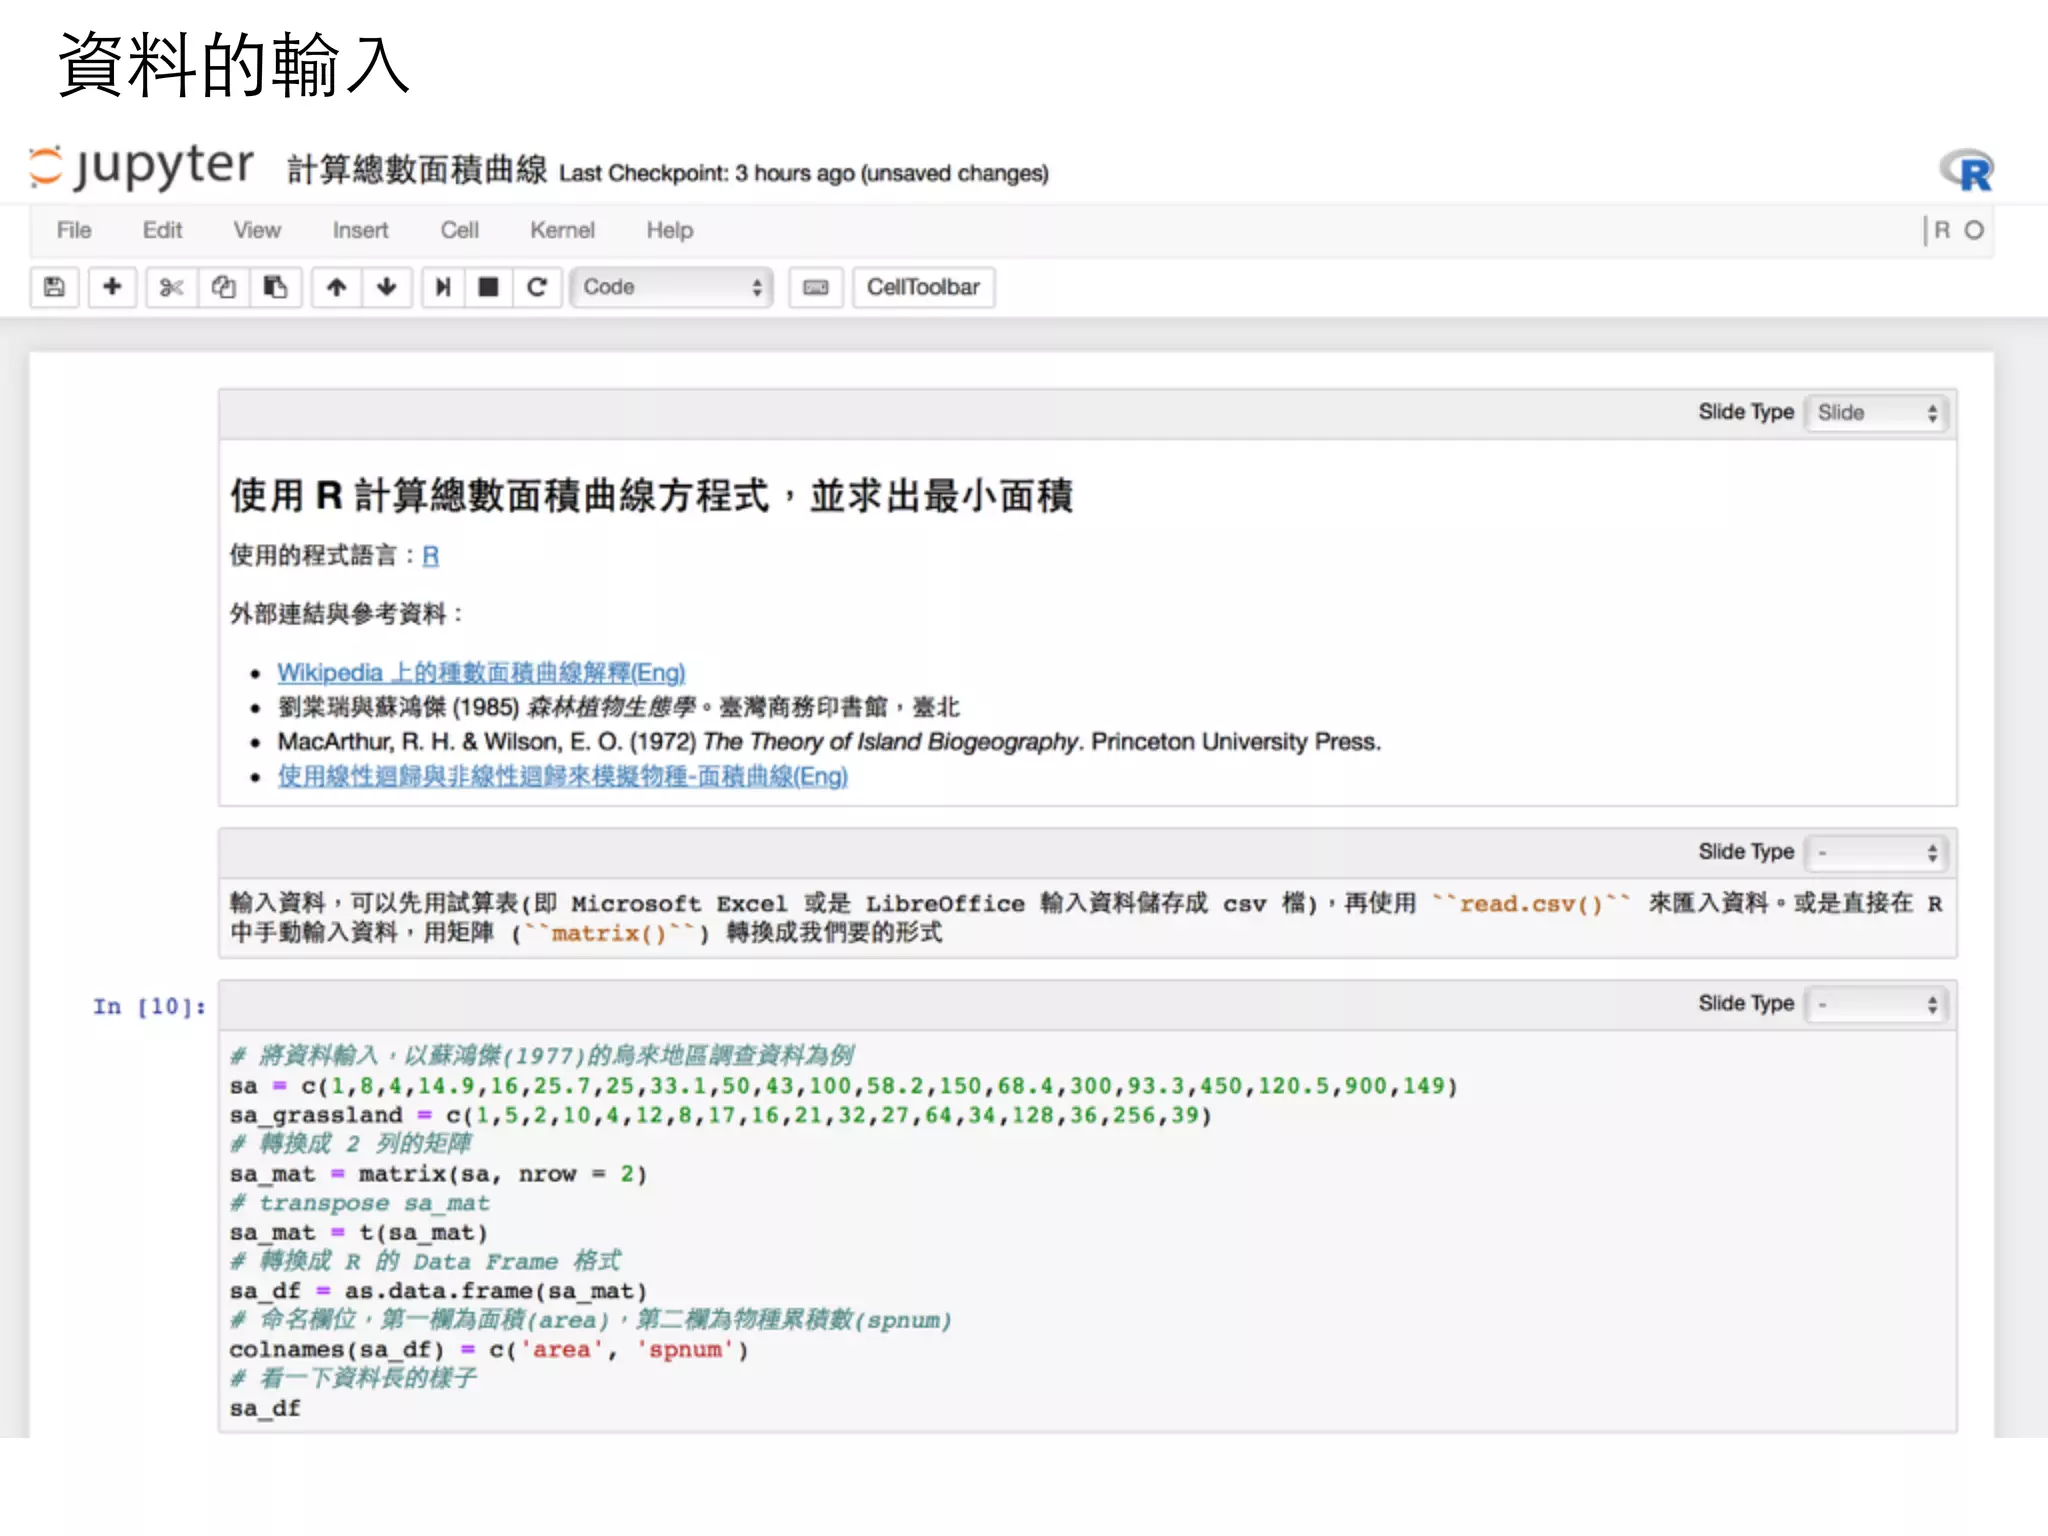
Task: Open the cell type Code dropdown
Action: tap(672, 288)
